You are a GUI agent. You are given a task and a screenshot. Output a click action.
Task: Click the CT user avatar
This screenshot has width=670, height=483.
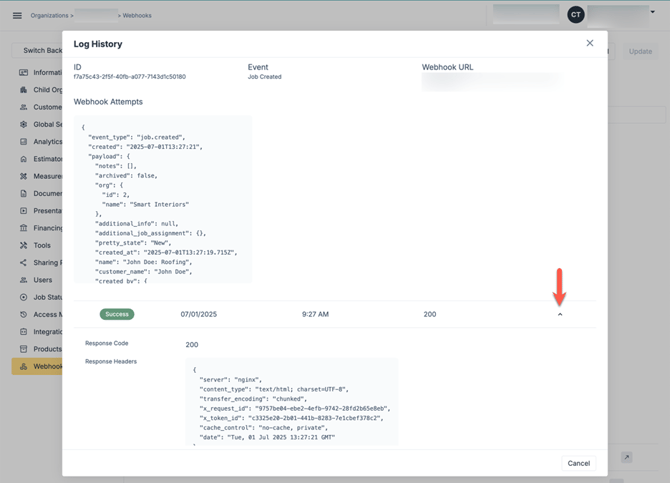(x=575, y=15)
